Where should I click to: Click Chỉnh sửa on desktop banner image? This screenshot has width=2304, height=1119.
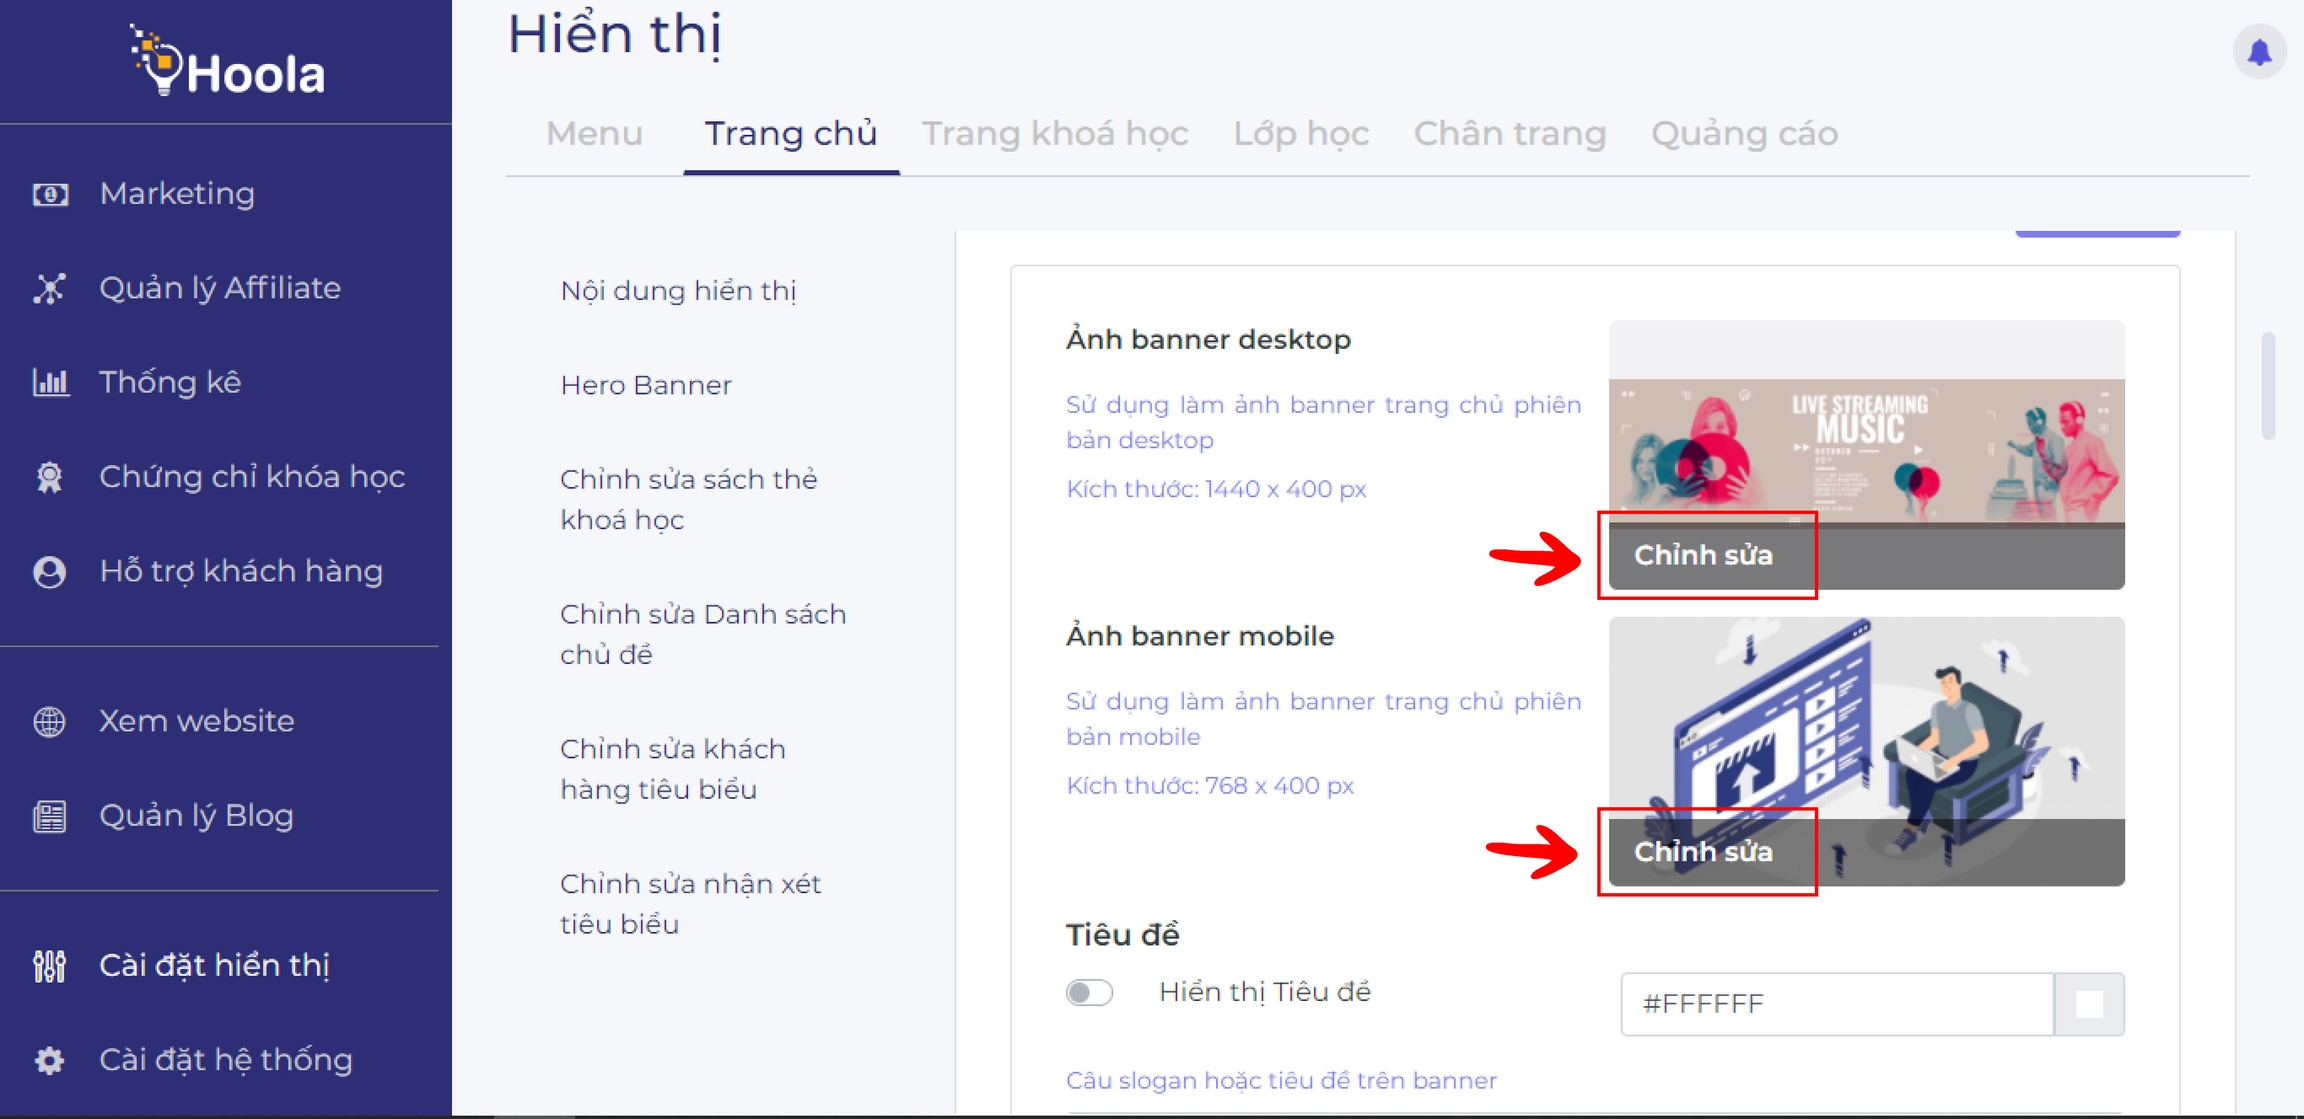click(1704, 556)
